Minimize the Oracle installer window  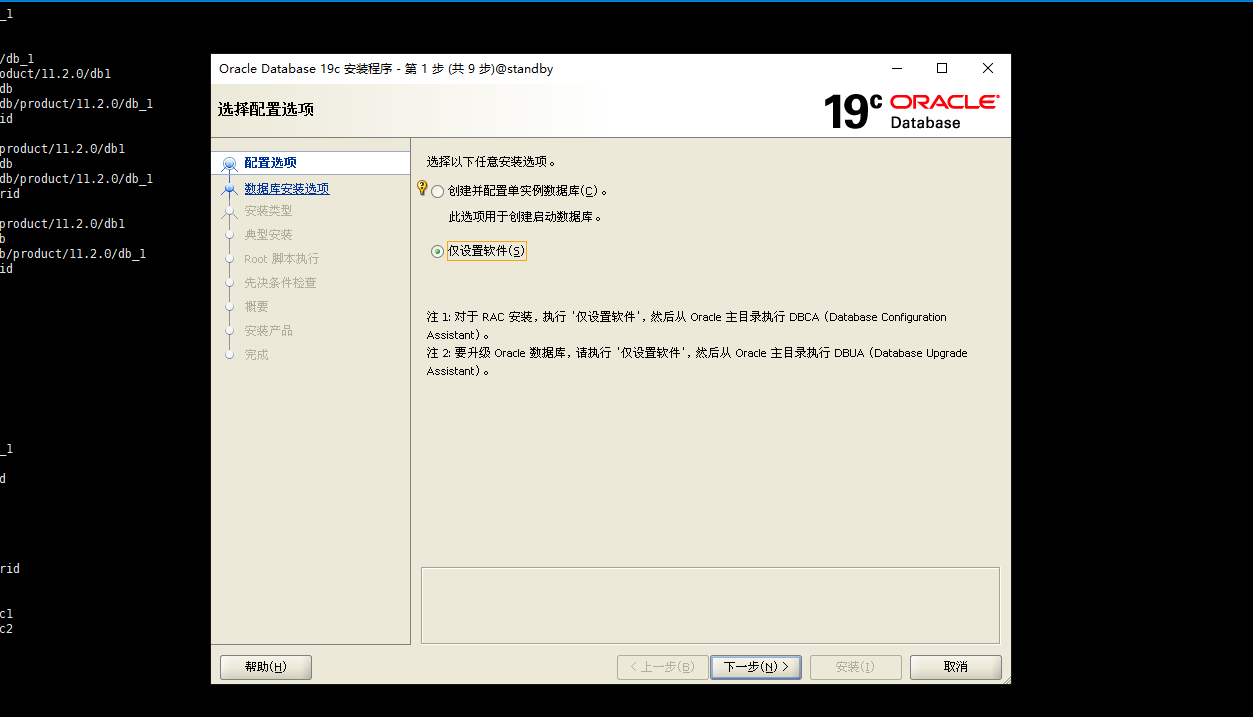(895, 69)
